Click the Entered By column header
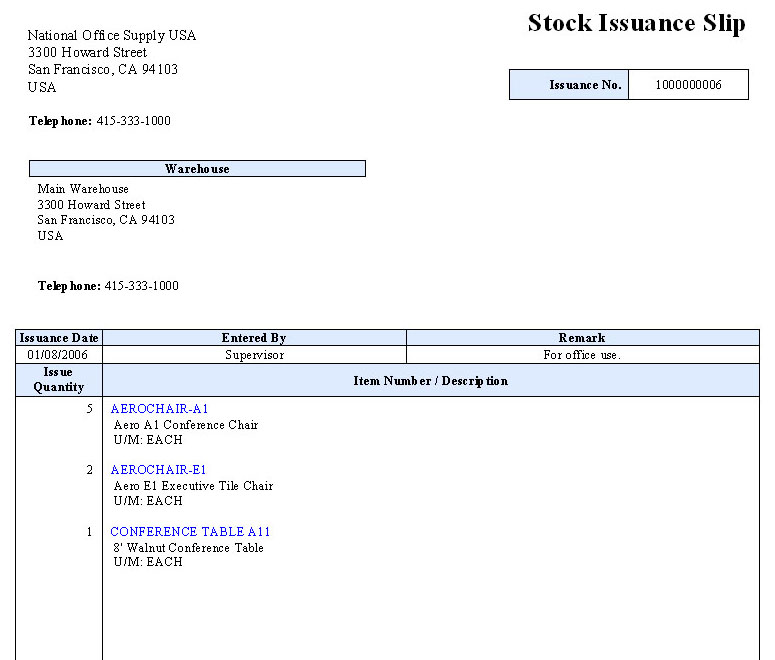The image size is (775, 660). 254,338
